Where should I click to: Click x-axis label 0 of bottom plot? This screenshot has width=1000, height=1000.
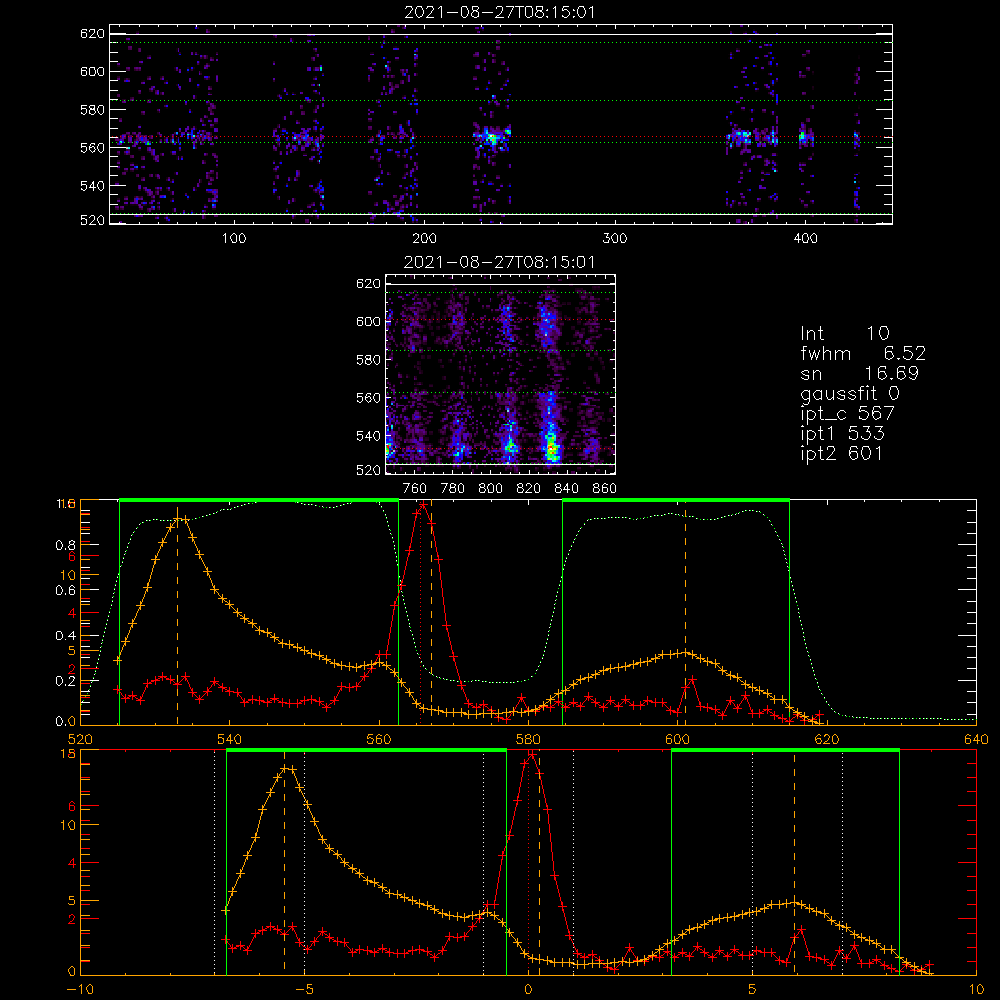(528, 990)
